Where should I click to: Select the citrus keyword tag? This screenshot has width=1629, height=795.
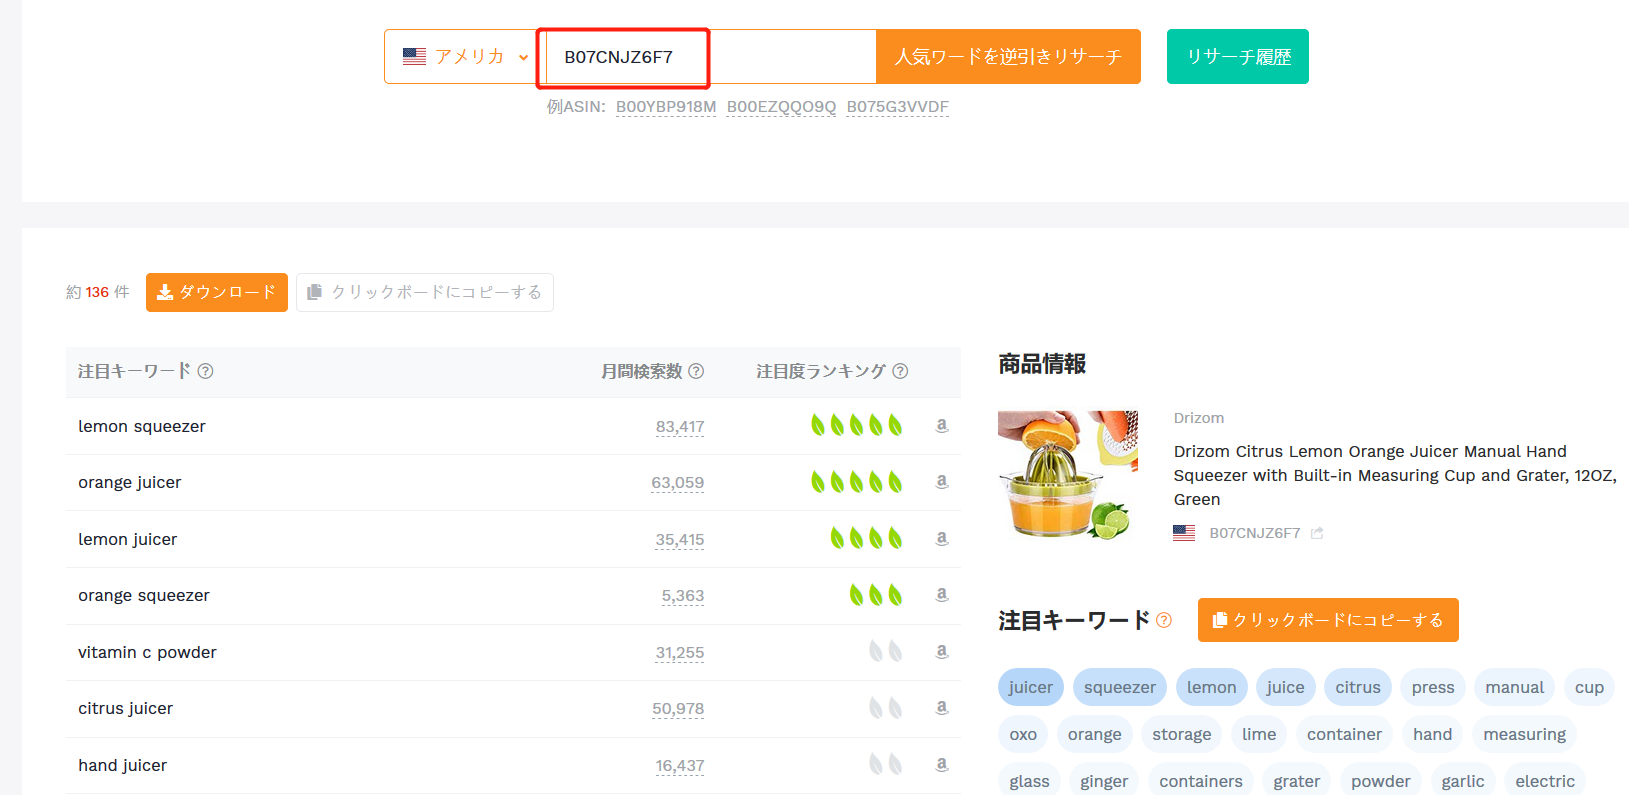tap(1358, 687)
